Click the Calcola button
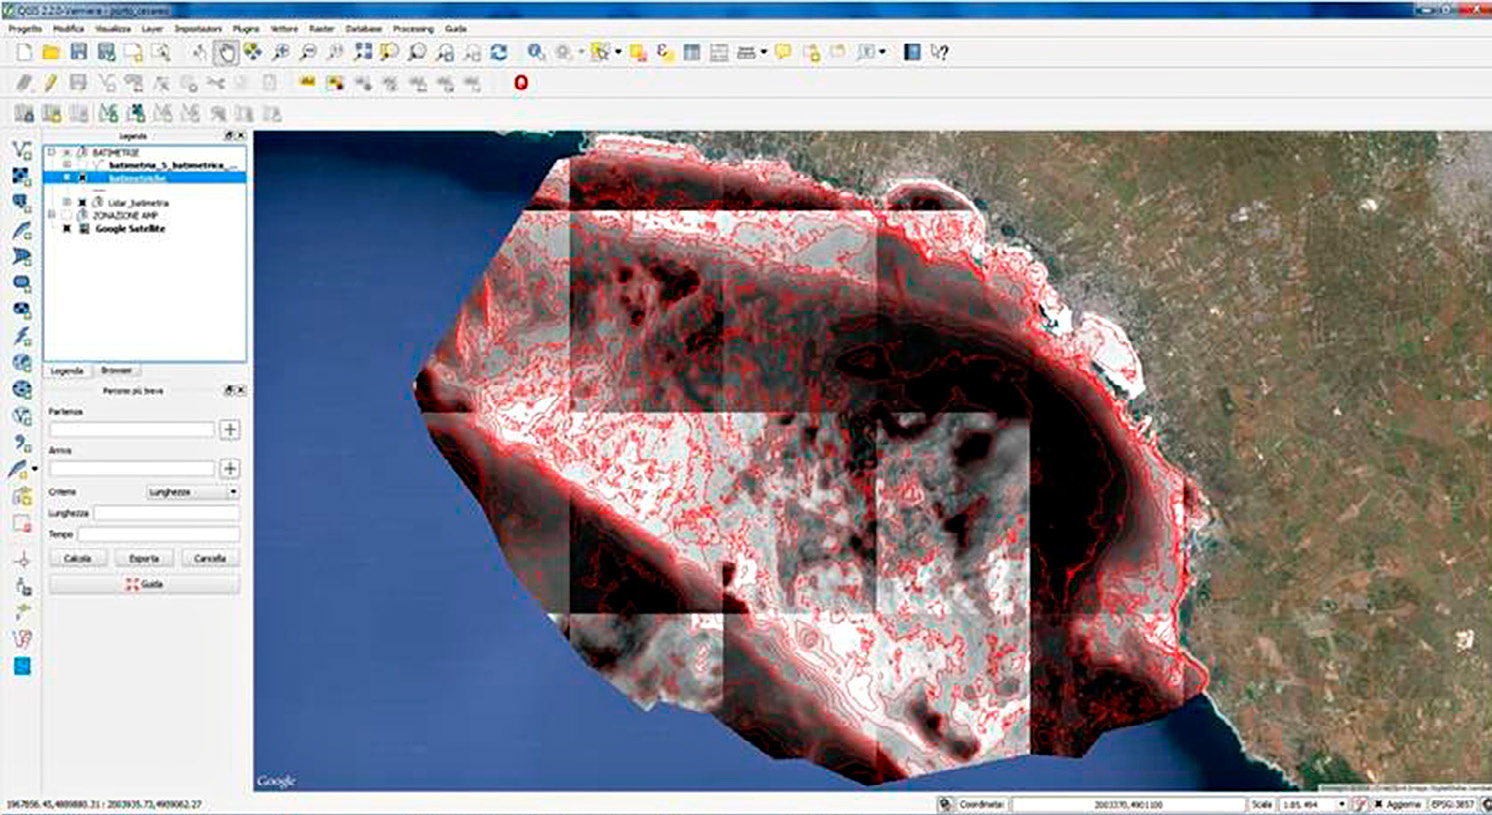 (x=78, y=558)
